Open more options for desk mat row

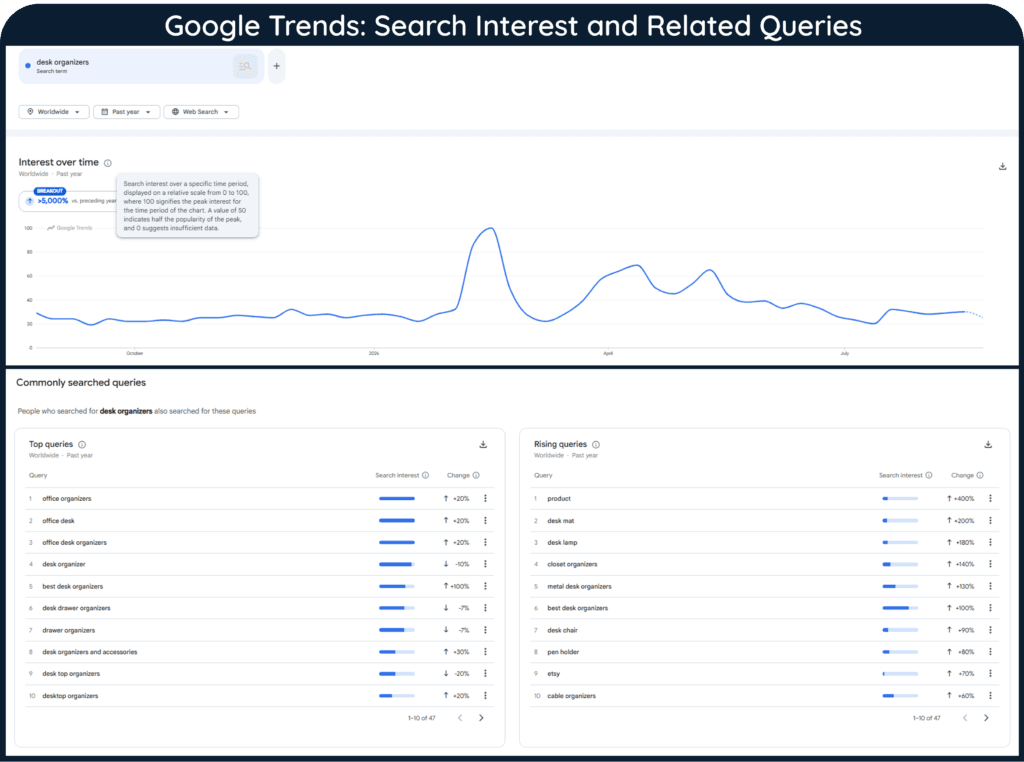pyautogui.click(x=990, y=520)
